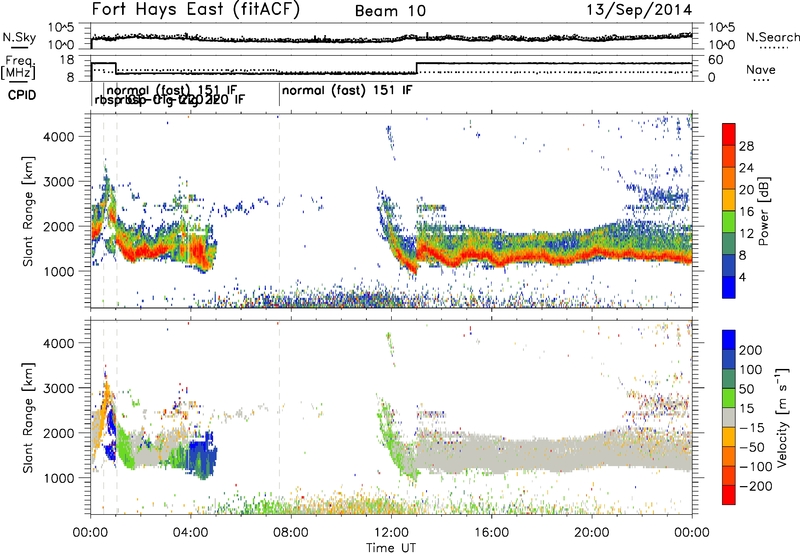800x554 pixels.
Task: Click the 'normal (fast) 151 IF' label beginning before 08:00
Action: tap(347, 91)
